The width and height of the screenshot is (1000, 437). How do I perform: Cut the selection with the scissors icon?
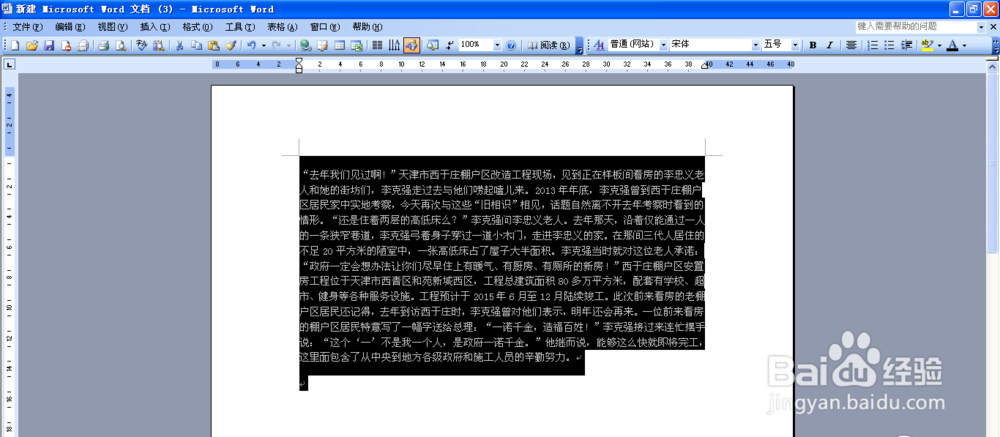point(180,45)
